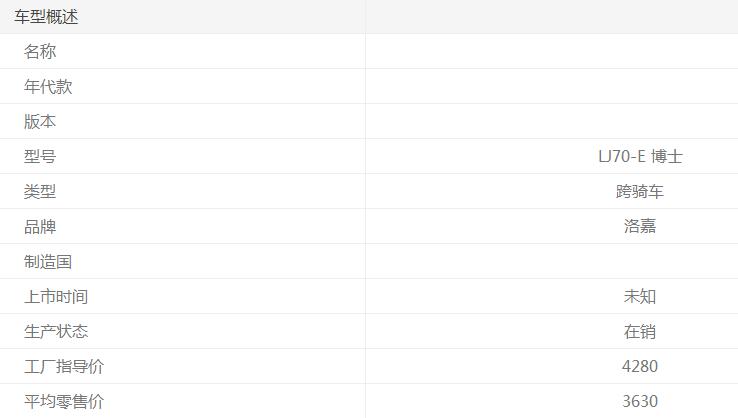Image resolution: width=738 pixels, height=418 pixels.
Task: Select the 跨骑车 type value
Action: click(x=640, y=192)
